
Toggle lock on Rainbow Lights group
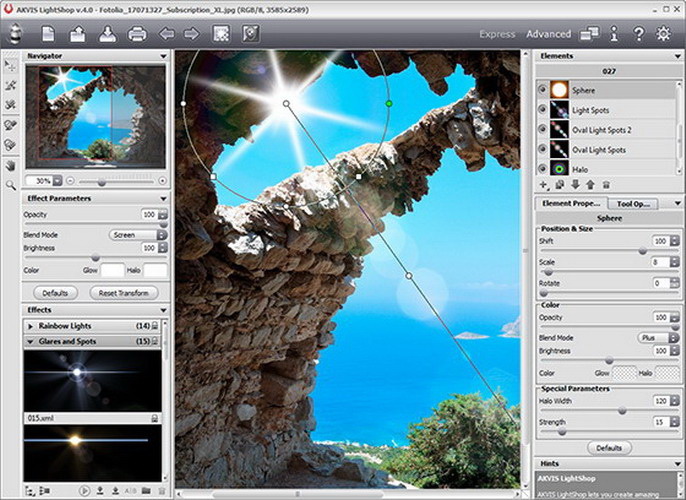(x=155, y=326)
